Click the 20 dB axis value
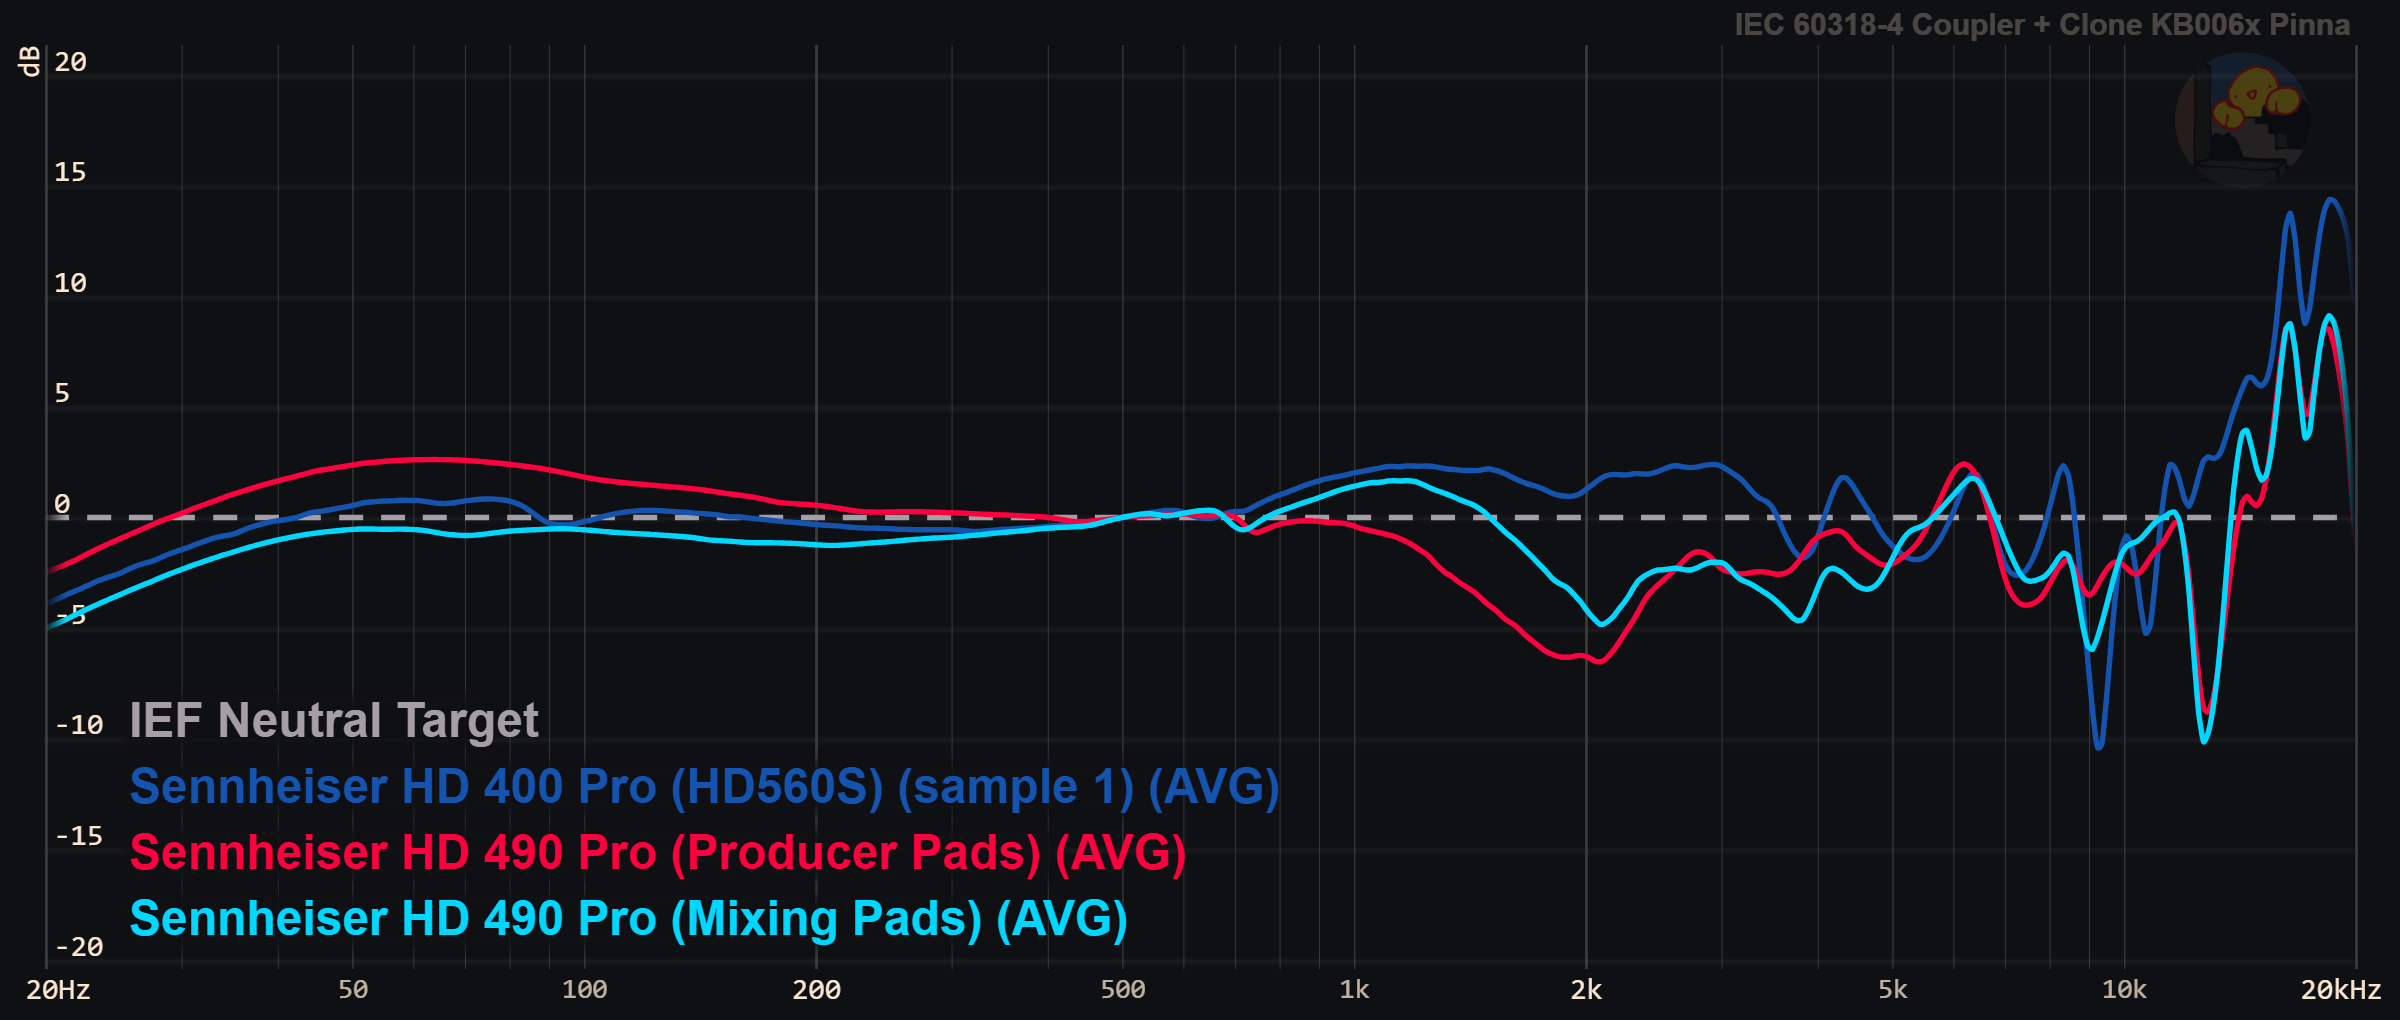The width and height of the screenshot is (2400, 1020). click(71, 62)
